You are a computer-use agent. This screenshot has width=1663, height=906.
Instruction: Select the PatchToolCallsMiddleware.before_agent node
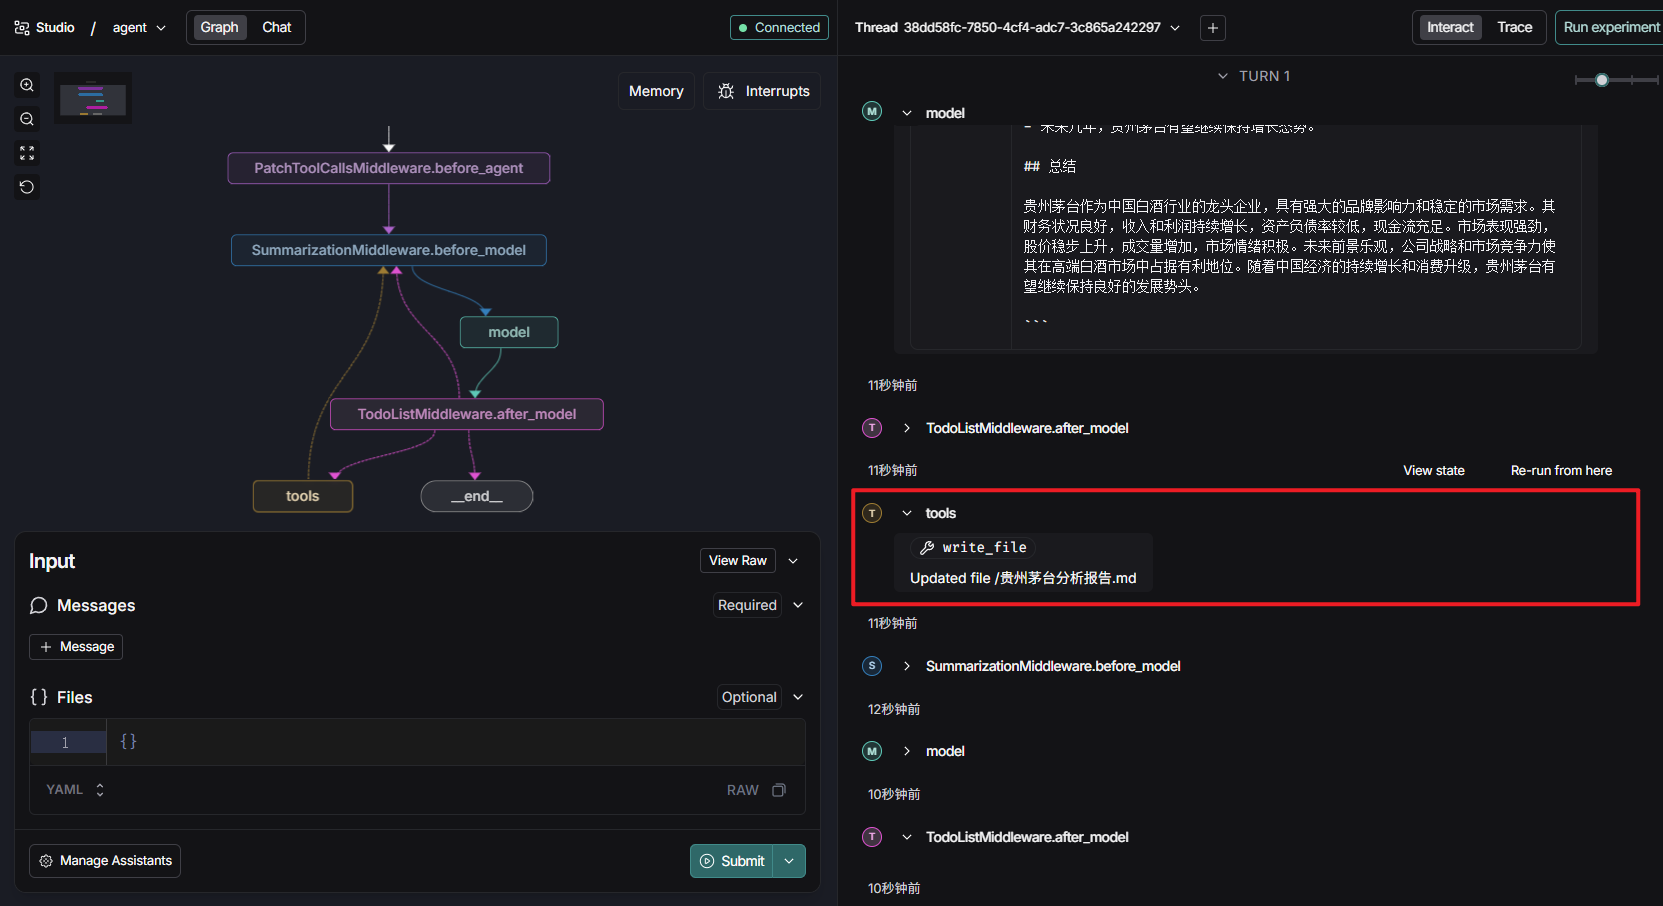click(389, 168)
